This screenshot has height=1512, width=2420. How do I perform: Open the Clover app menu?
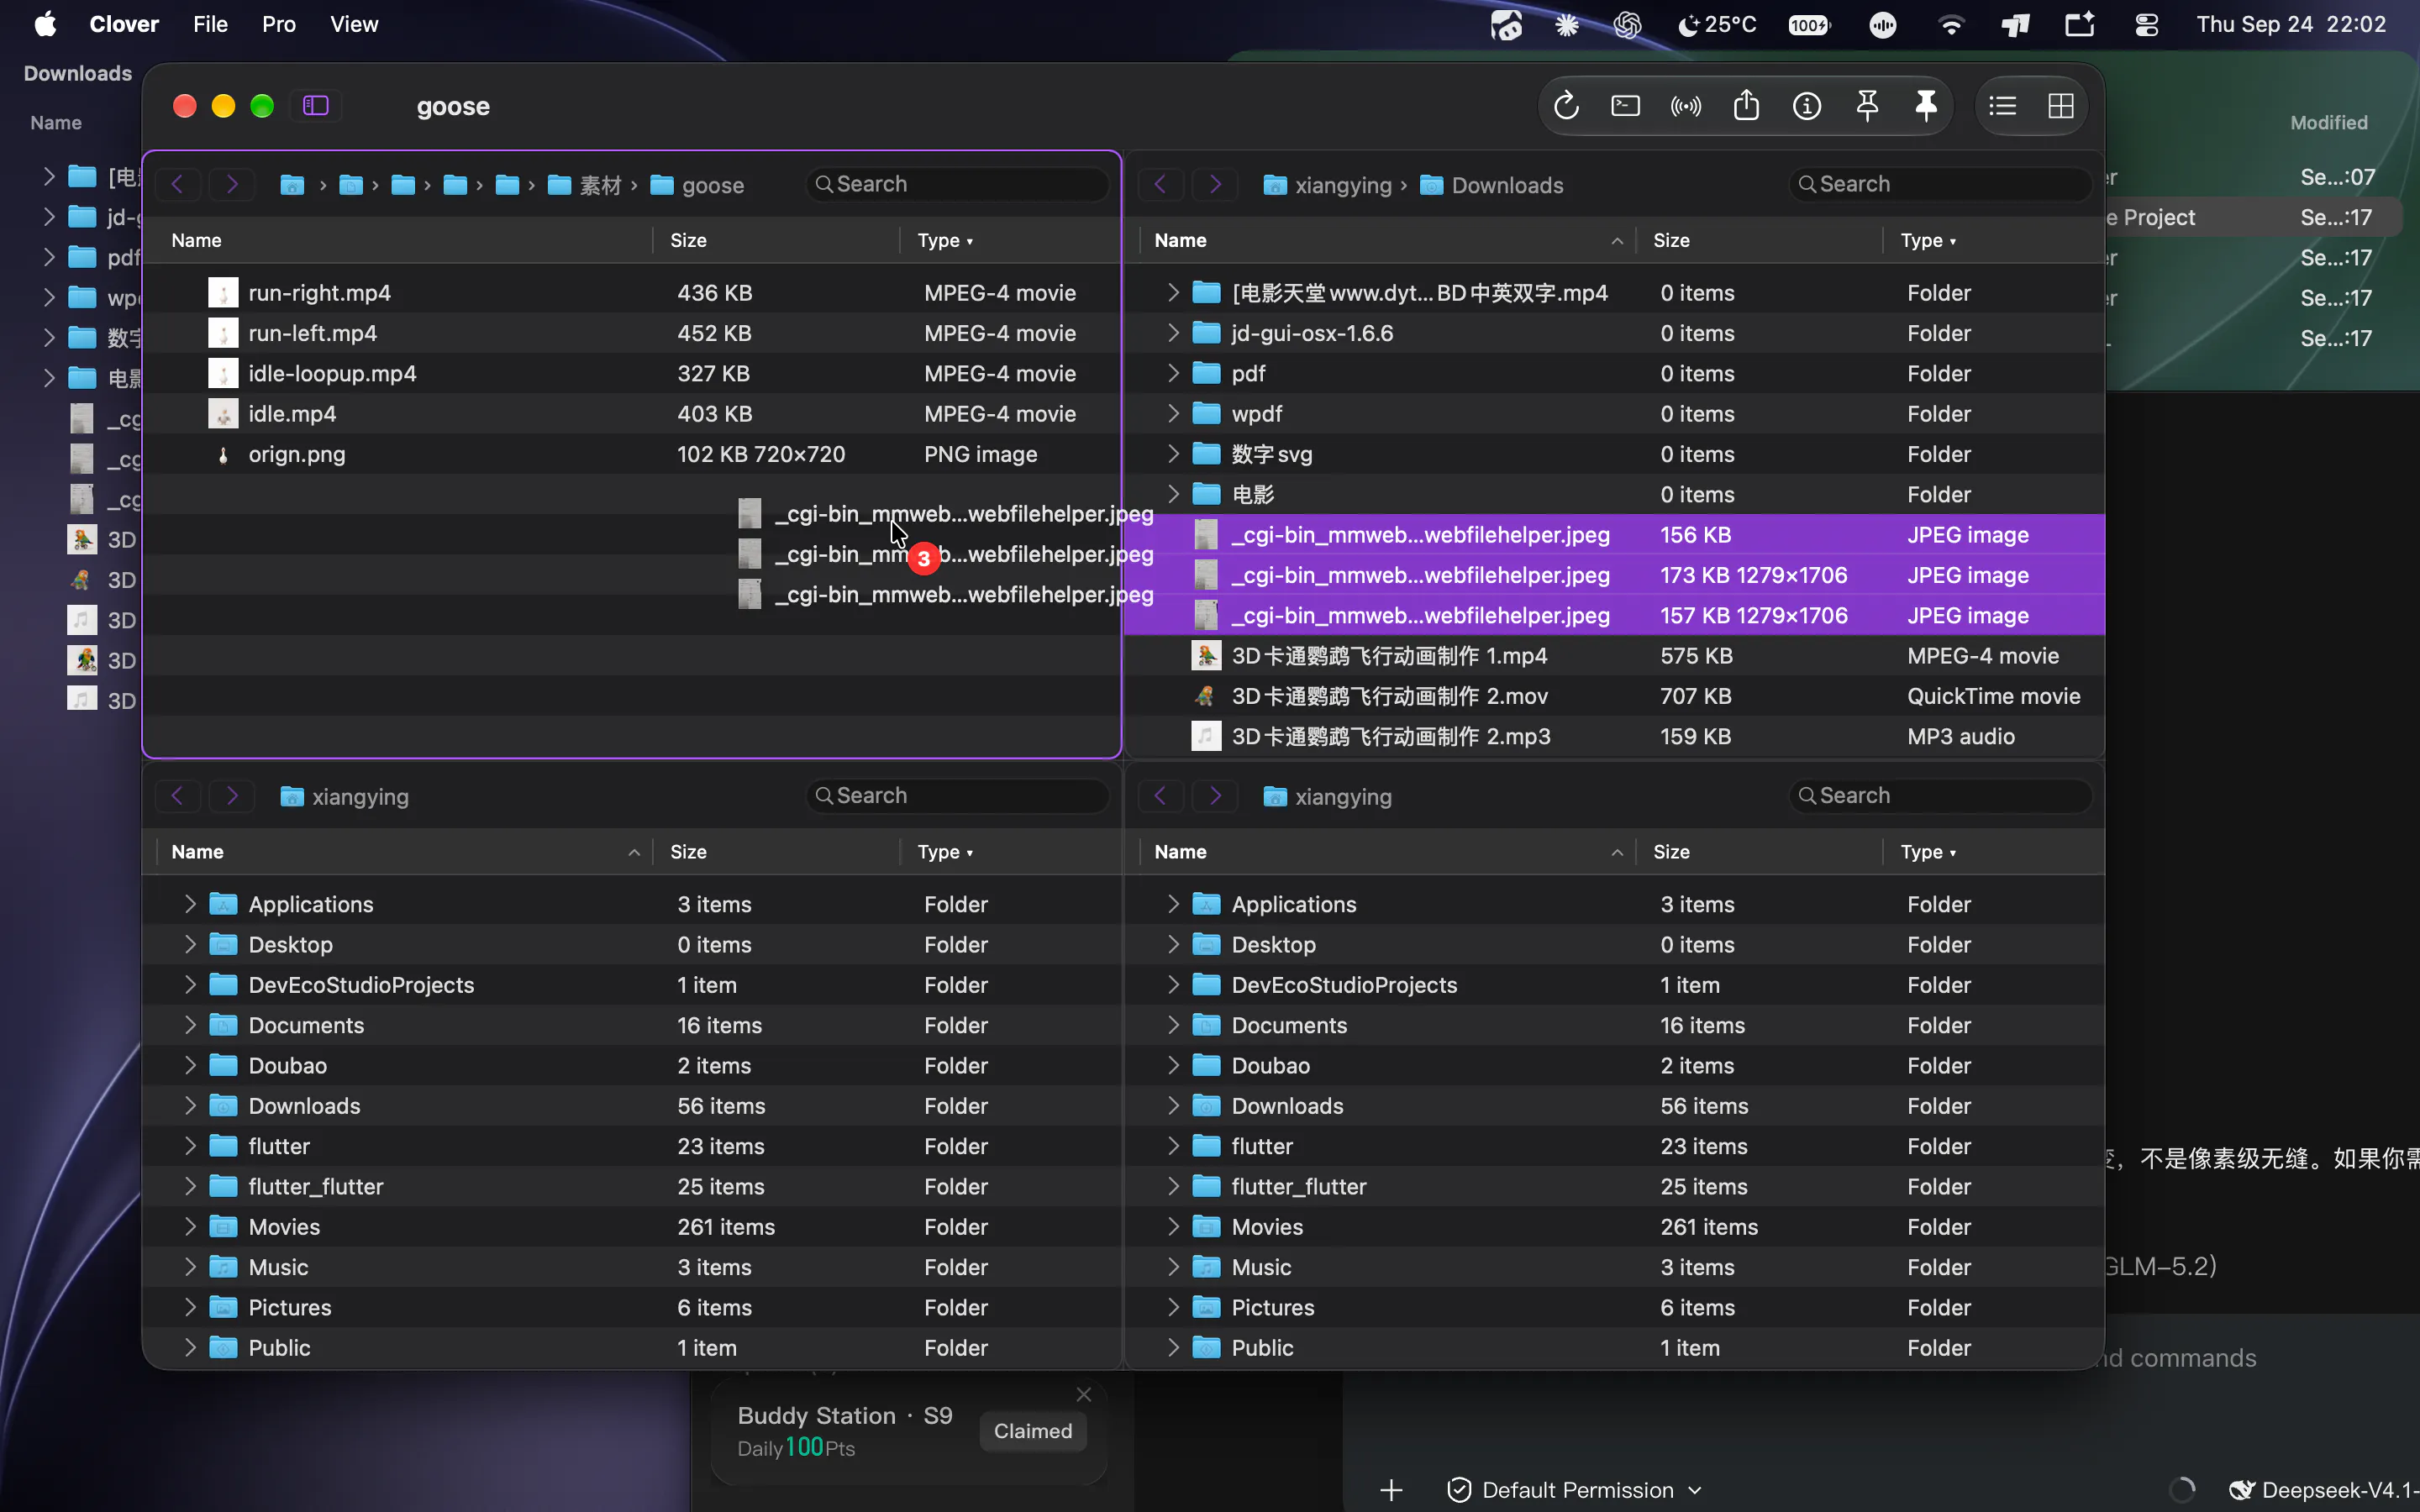tap(124, 24)
